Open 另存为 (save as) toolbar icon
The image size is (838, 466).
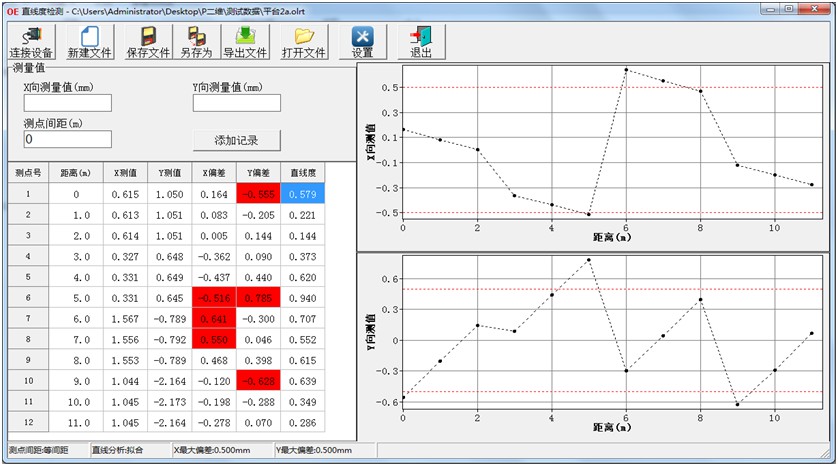click(195, 41)
